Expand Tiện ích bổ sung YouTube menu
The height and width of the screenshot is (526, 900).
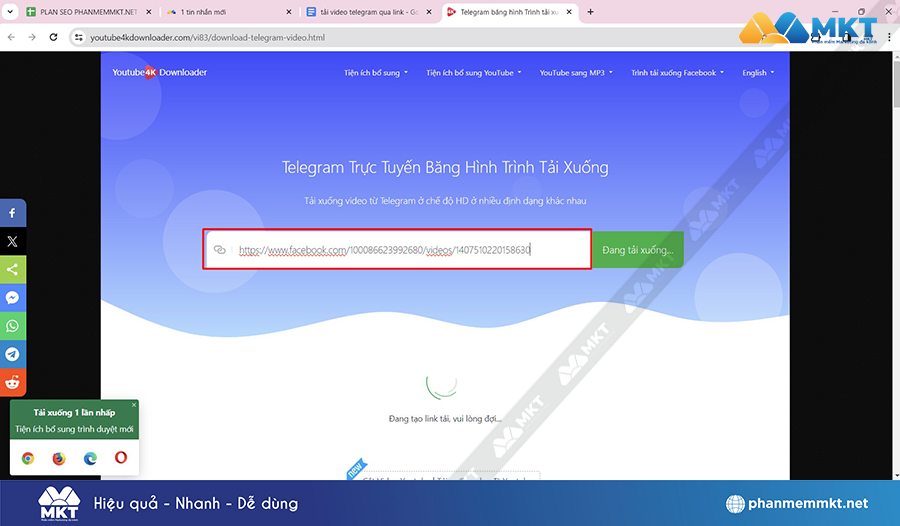(474, 73)
